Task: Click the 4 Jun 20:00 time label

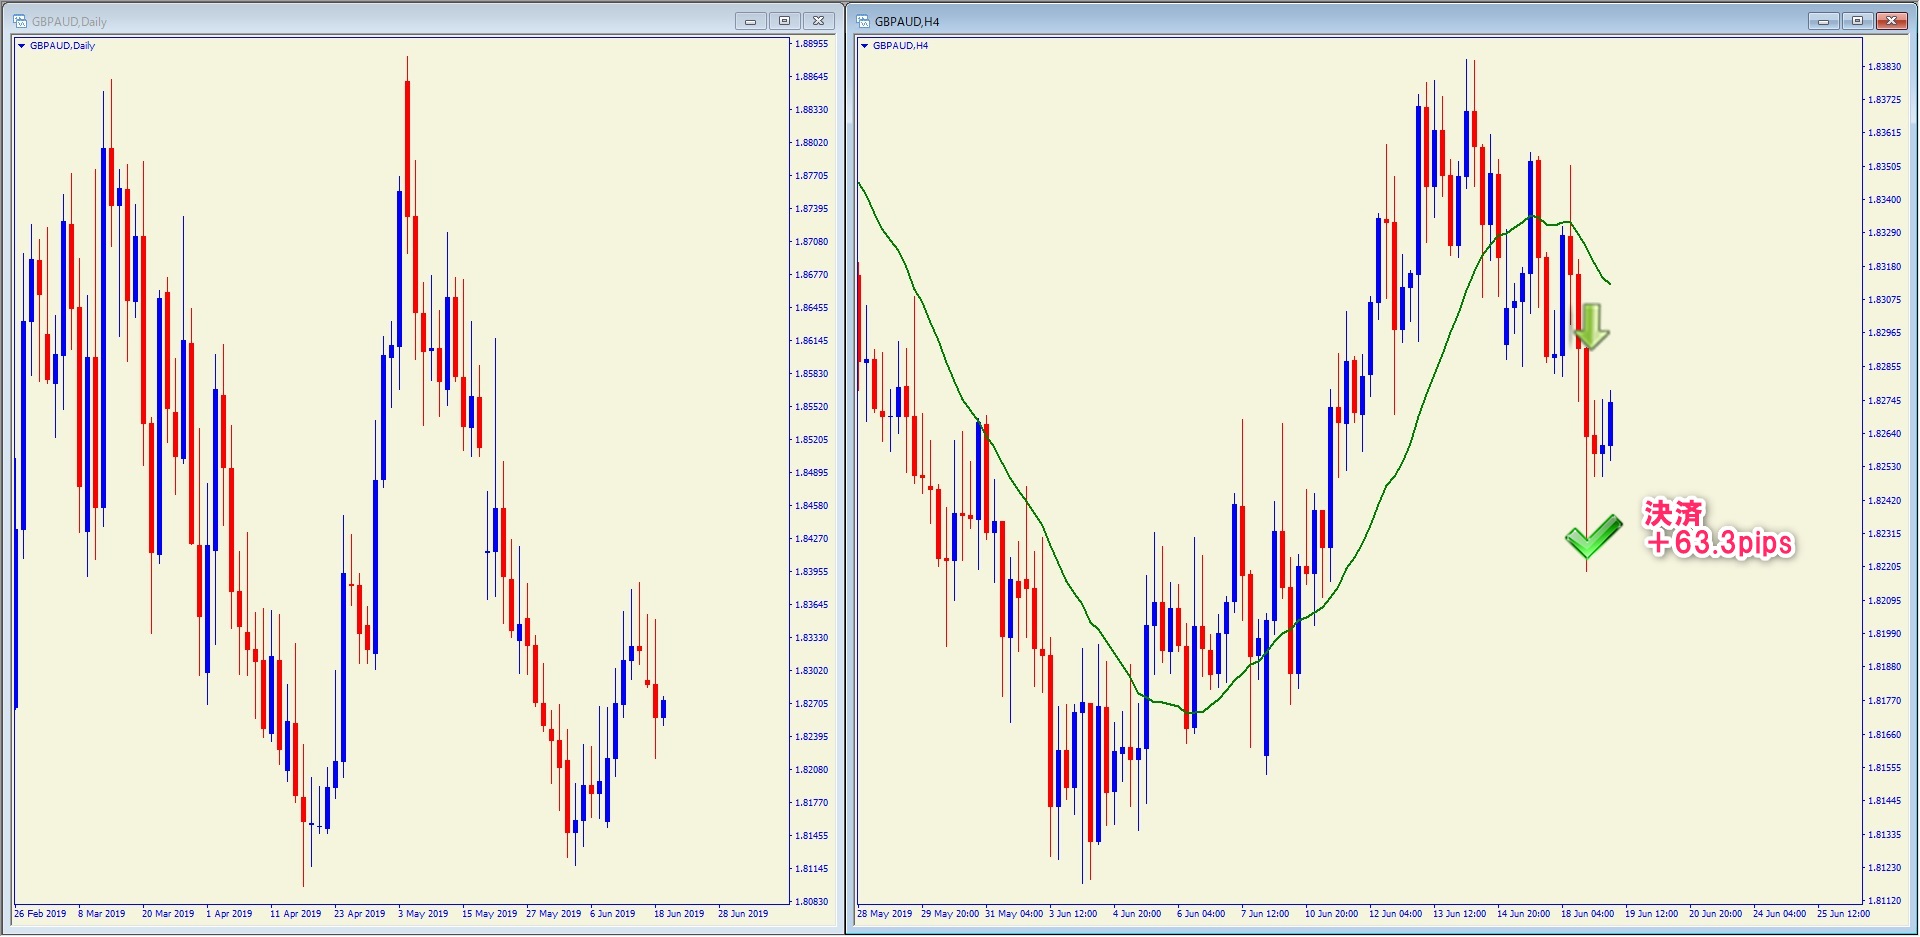Action: coord(1137,914)
